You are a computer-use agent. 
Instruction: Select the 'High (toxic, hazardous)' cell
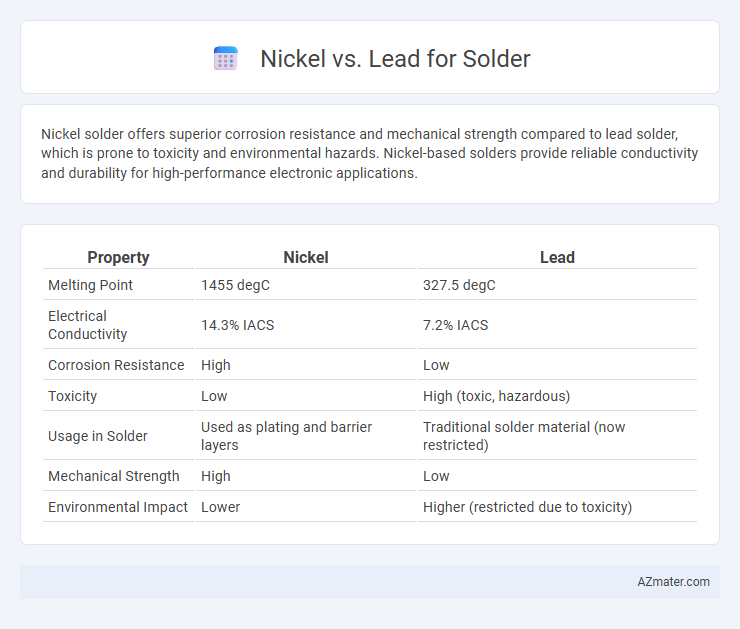point(496,396)
